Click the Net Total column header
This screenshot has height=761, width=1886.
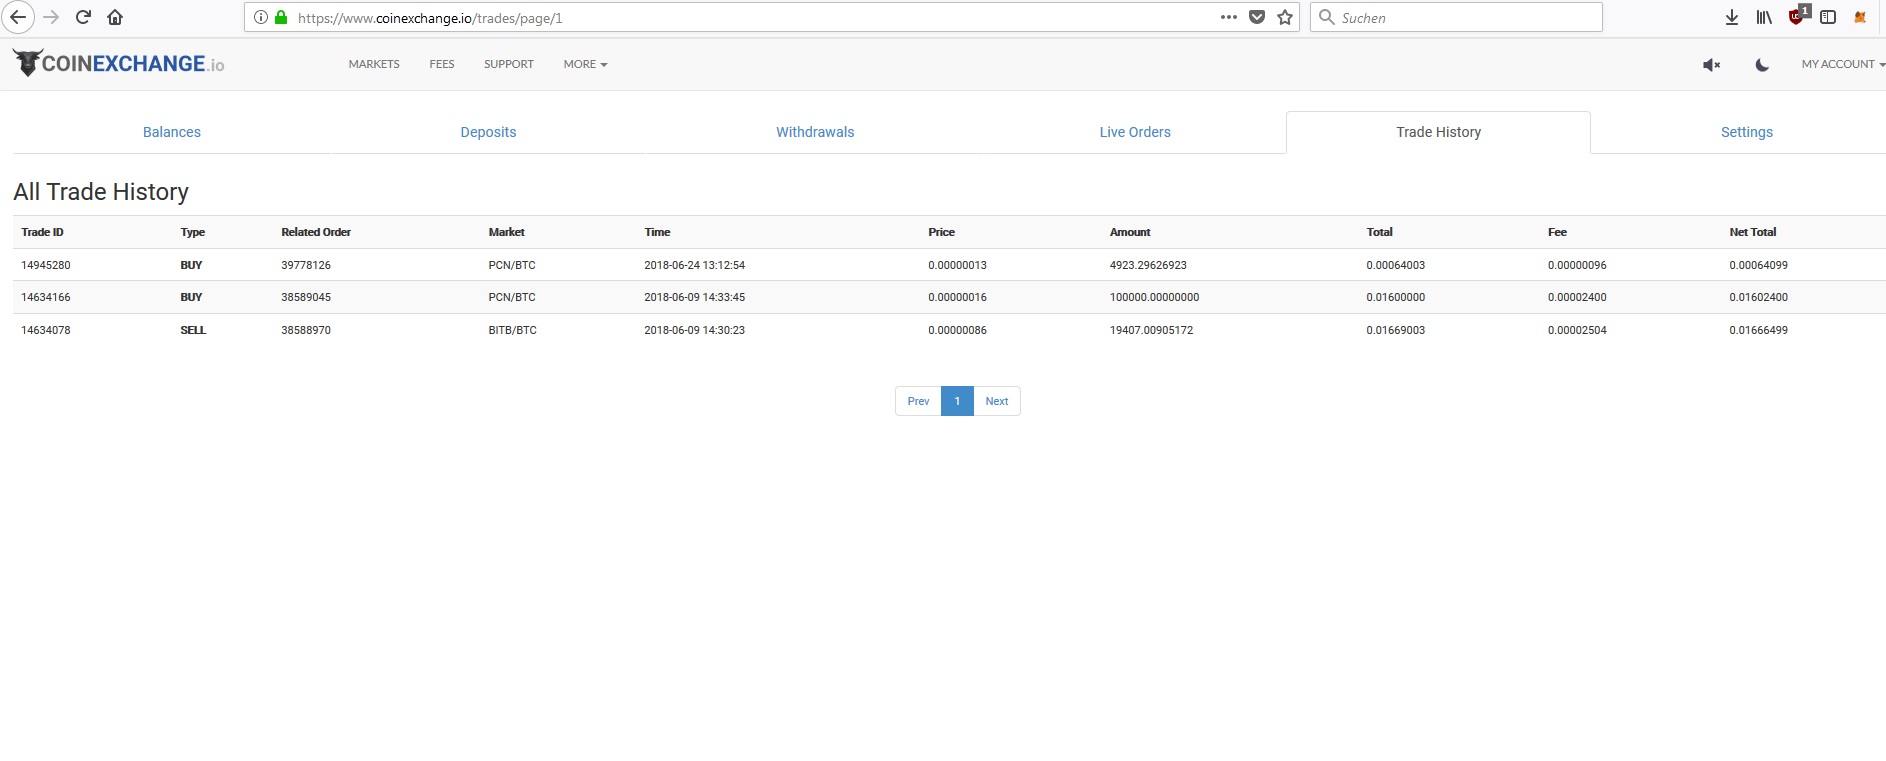[x=1753, y=232]
